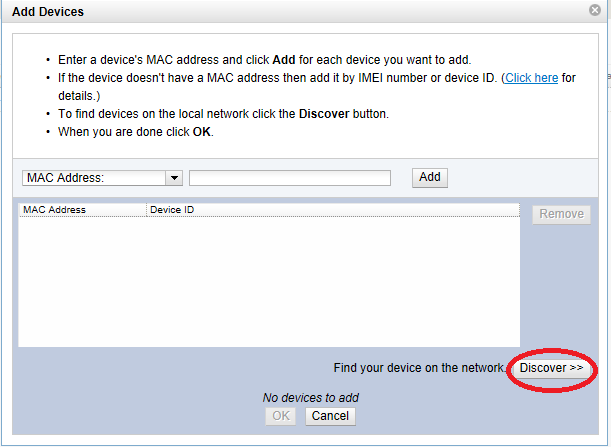
Task: Open the 'Click here' details link
Action: (532, 77)
